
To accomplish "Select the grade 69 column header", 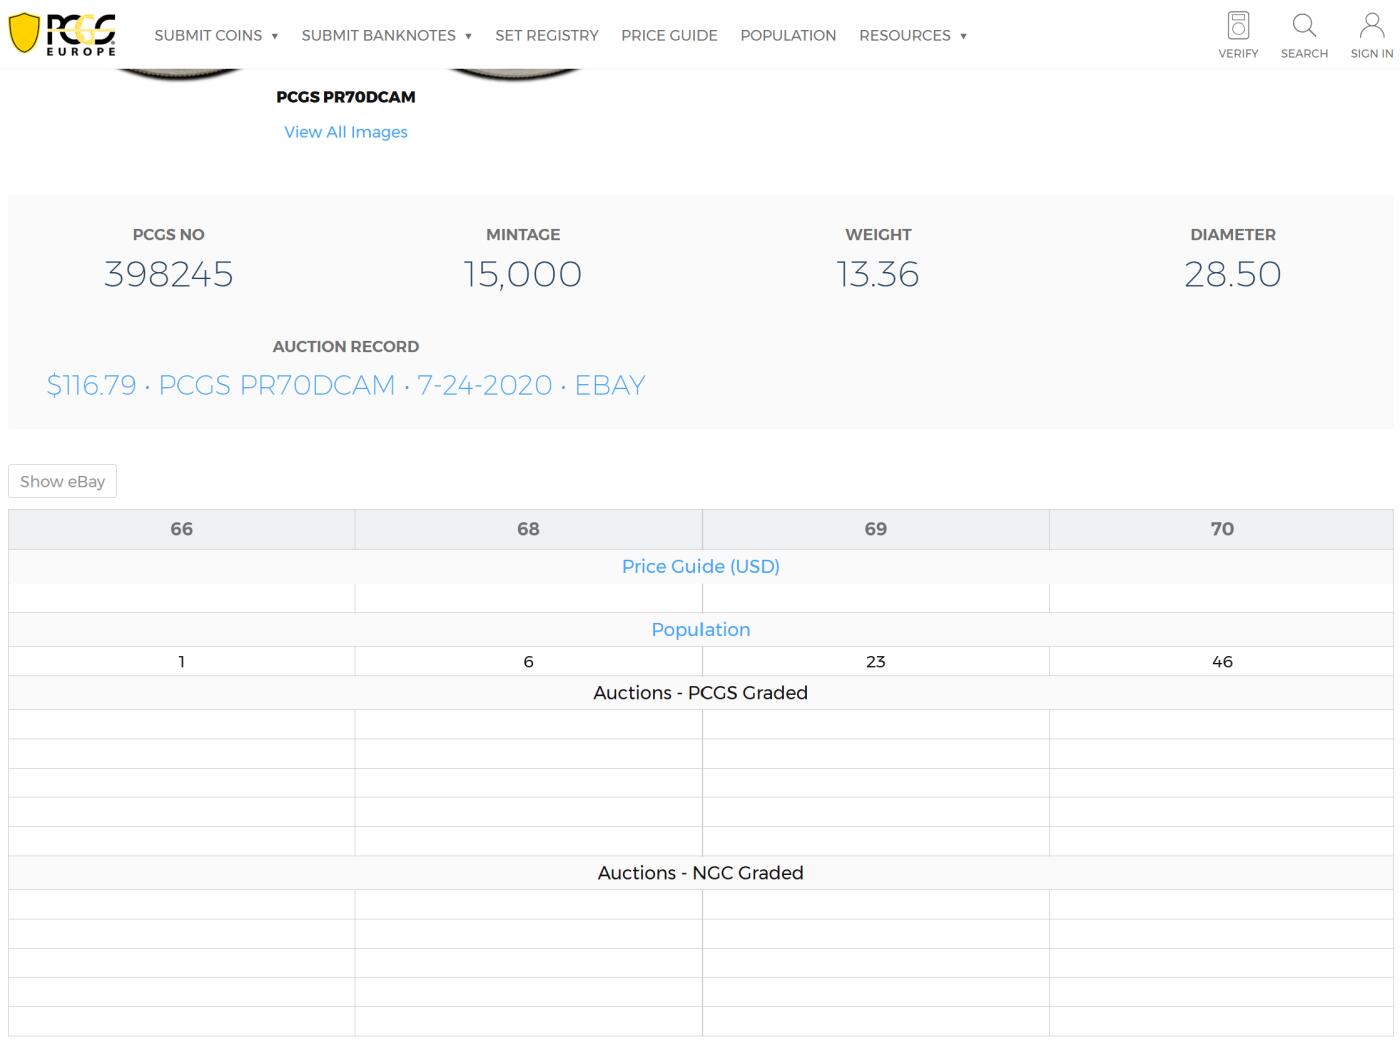I will (875, 529).
